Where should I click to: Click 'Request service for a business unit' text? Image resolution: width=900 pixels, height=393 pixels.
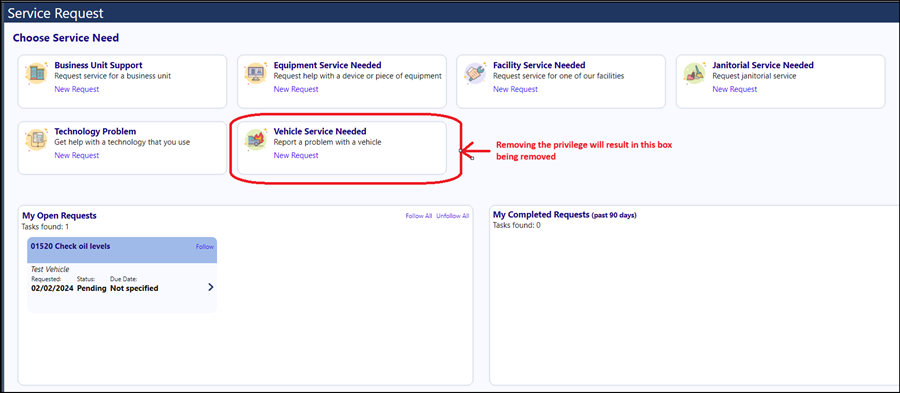112,76
